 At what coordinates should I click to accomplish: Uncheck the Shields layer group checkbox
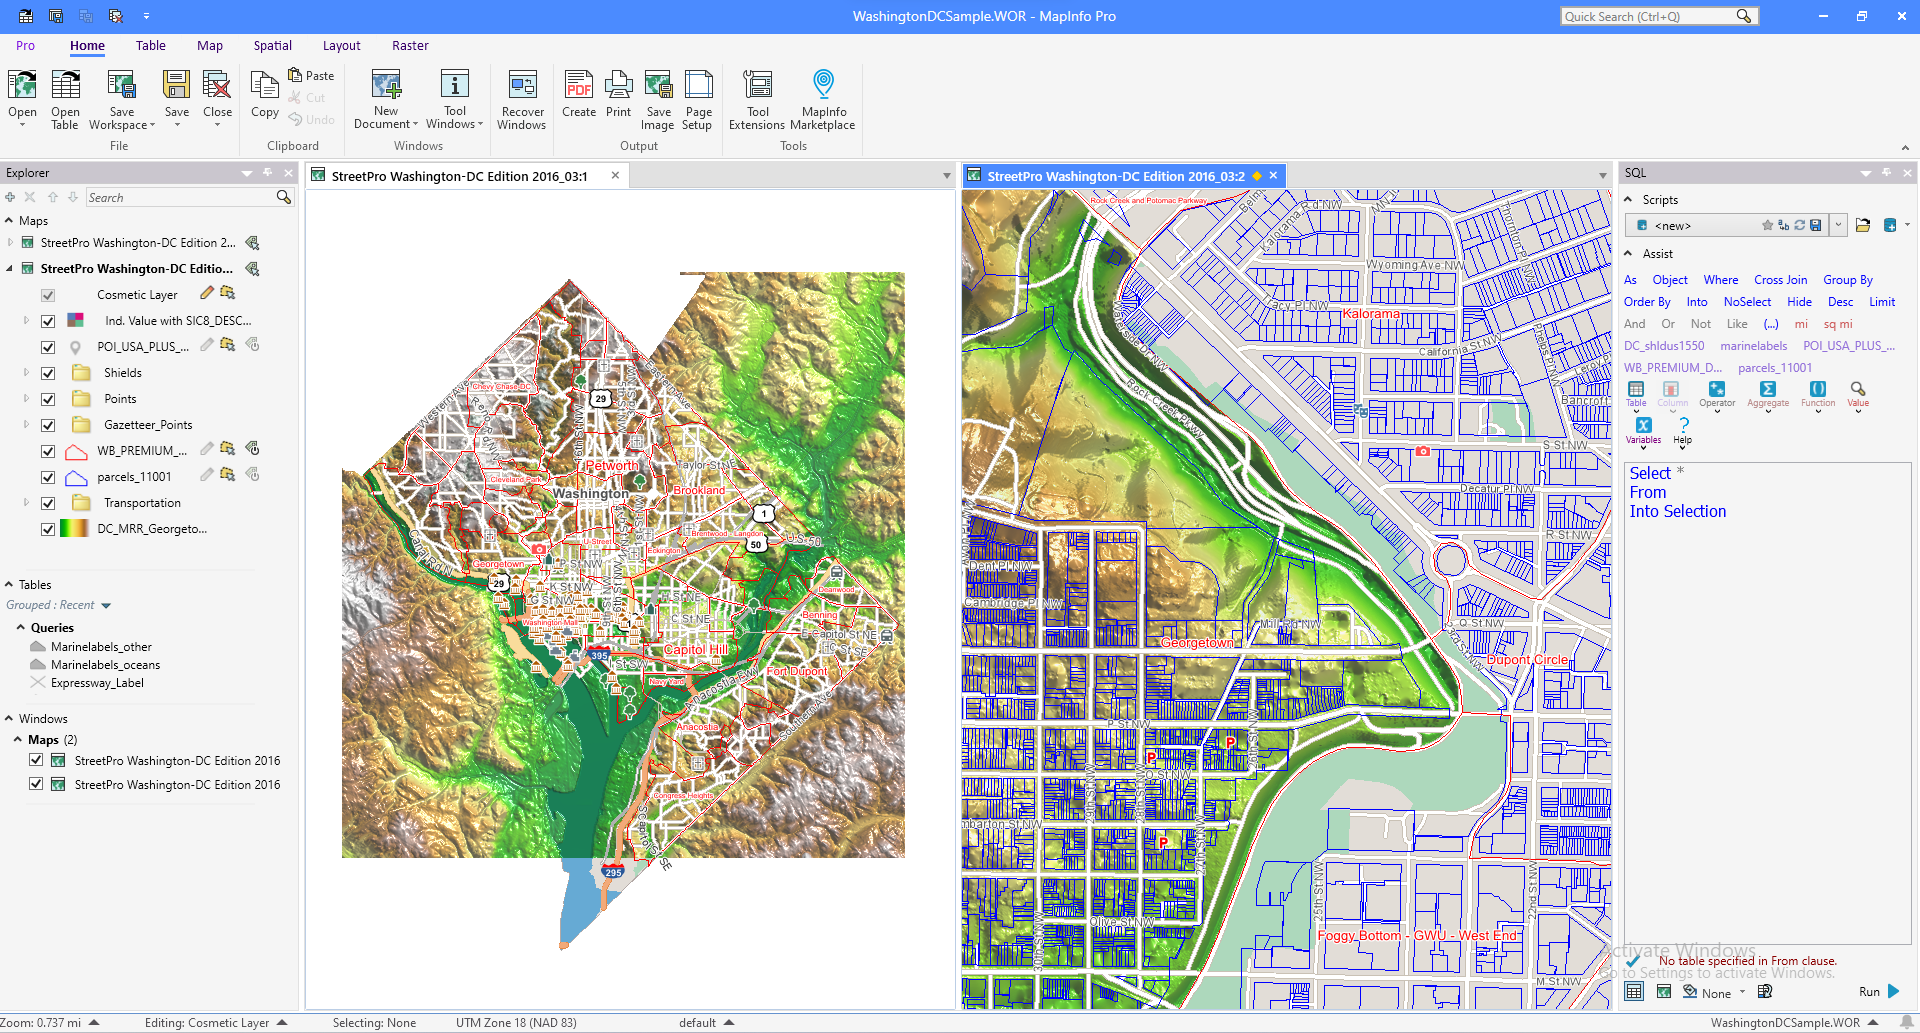click(x=48, y=373)
